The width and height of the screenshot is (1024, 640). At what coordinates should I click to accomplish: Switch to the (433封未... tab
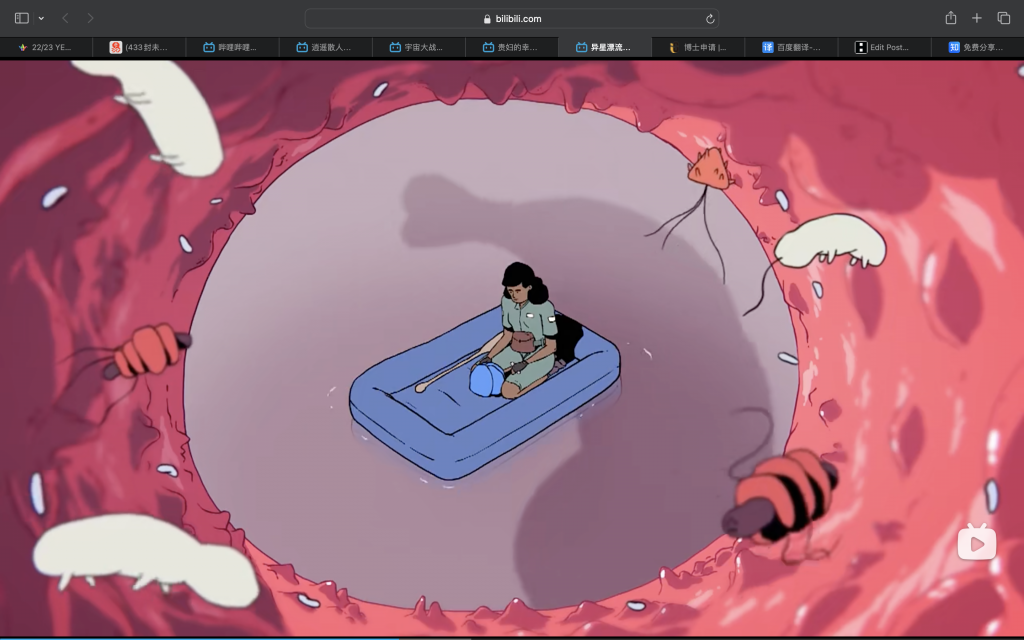click(x=139, y=47)
